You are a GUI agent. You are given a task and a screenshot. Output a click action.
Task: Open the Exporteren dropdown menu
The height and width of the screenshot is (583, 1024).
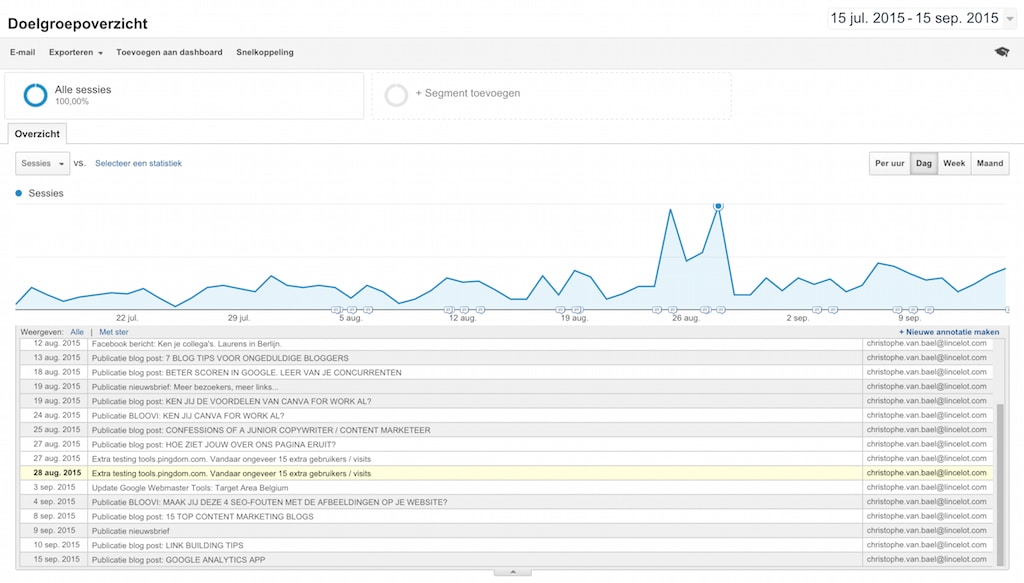pyautogui.click(x=76, y=52)
